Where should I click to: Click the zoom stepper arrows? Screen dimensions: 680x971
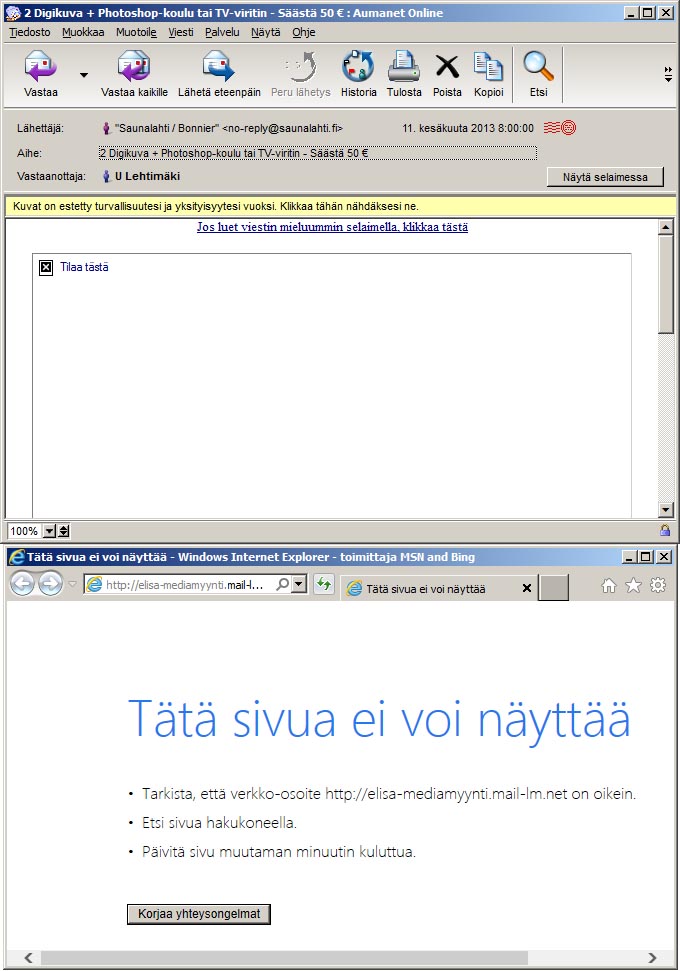click(x=64, y=531)
